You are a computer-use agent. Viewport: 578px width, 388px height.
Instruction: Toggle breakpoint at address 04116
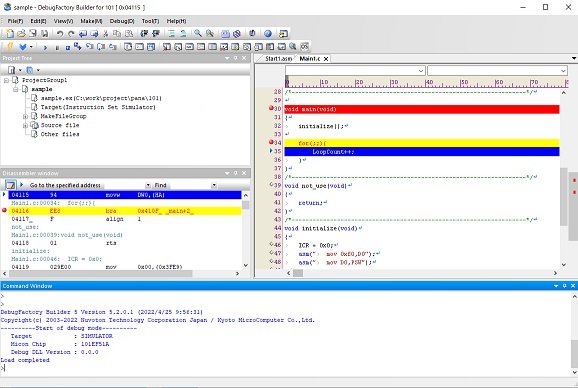tap(4, 210)
